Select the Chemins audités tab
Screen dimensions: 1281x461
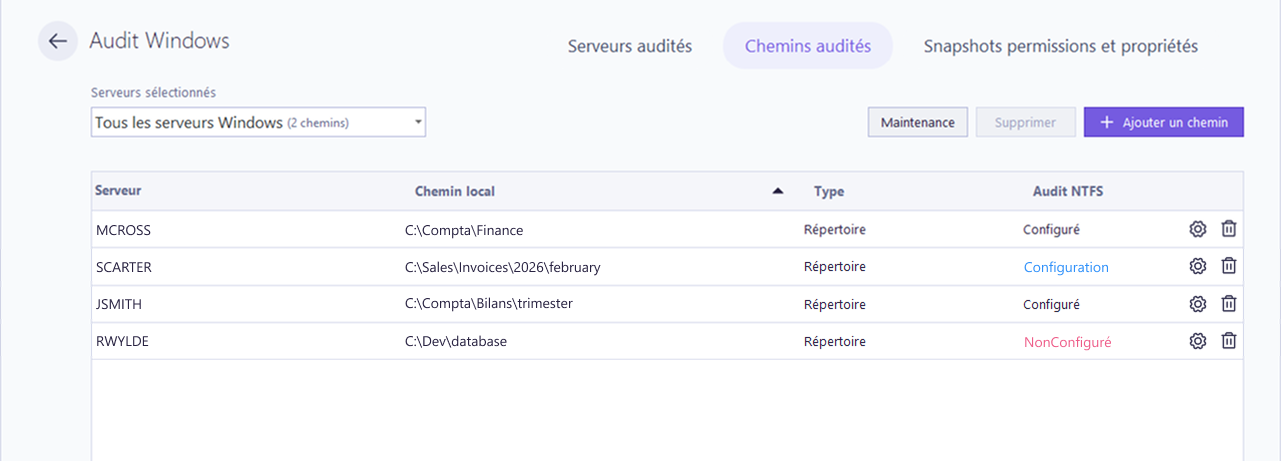(808, 46)
